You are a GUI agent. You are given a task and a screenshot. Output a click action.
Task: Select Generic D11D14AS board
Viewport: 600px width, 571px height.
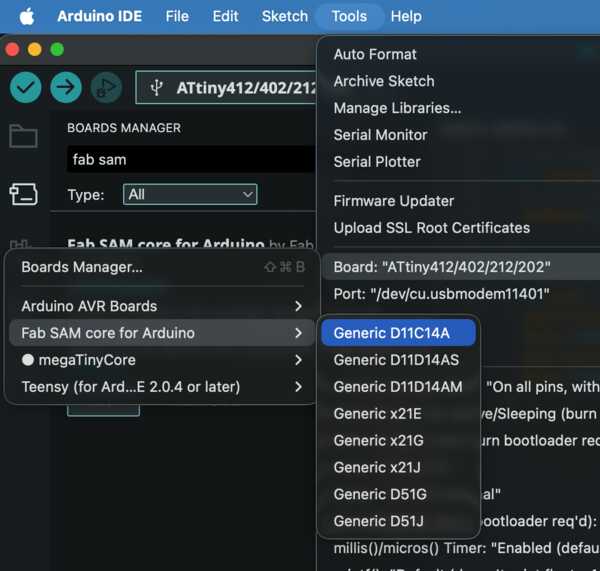tap(399, 360)
